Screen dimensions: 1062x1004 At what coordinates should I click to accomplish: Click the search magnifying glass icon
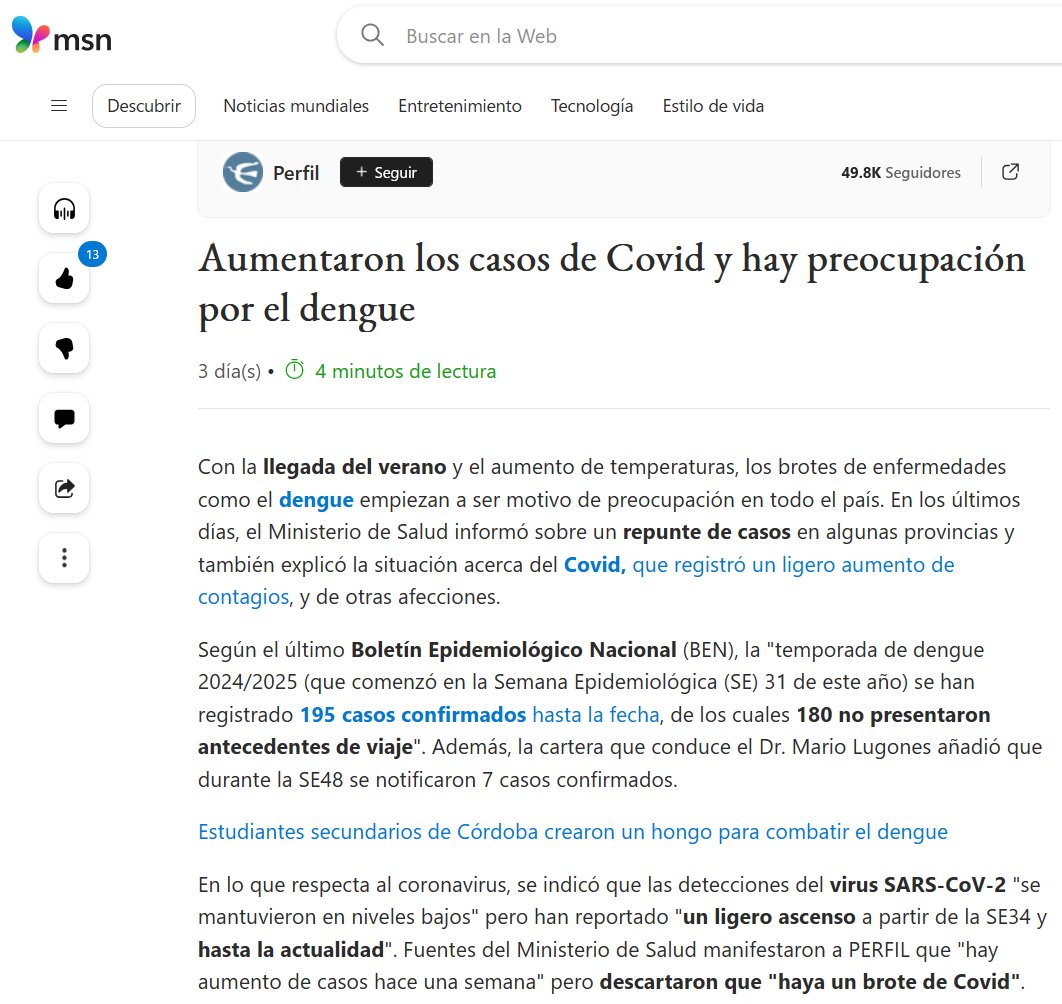[372, 36]
